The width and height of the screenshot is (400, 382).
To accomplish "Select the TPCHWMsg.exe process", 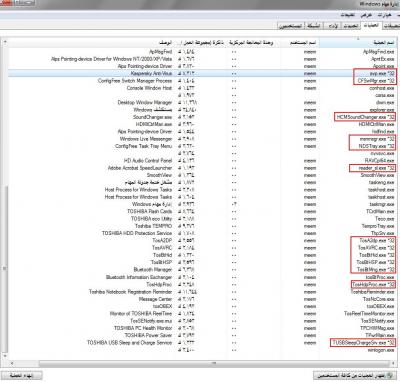I will click(377, 328).
